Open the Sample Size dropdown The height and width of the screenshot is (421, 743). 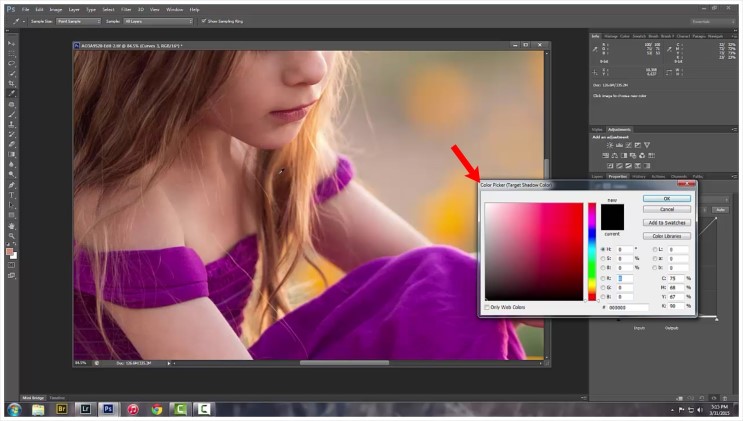pyautogui.click(x=78, y=20)
